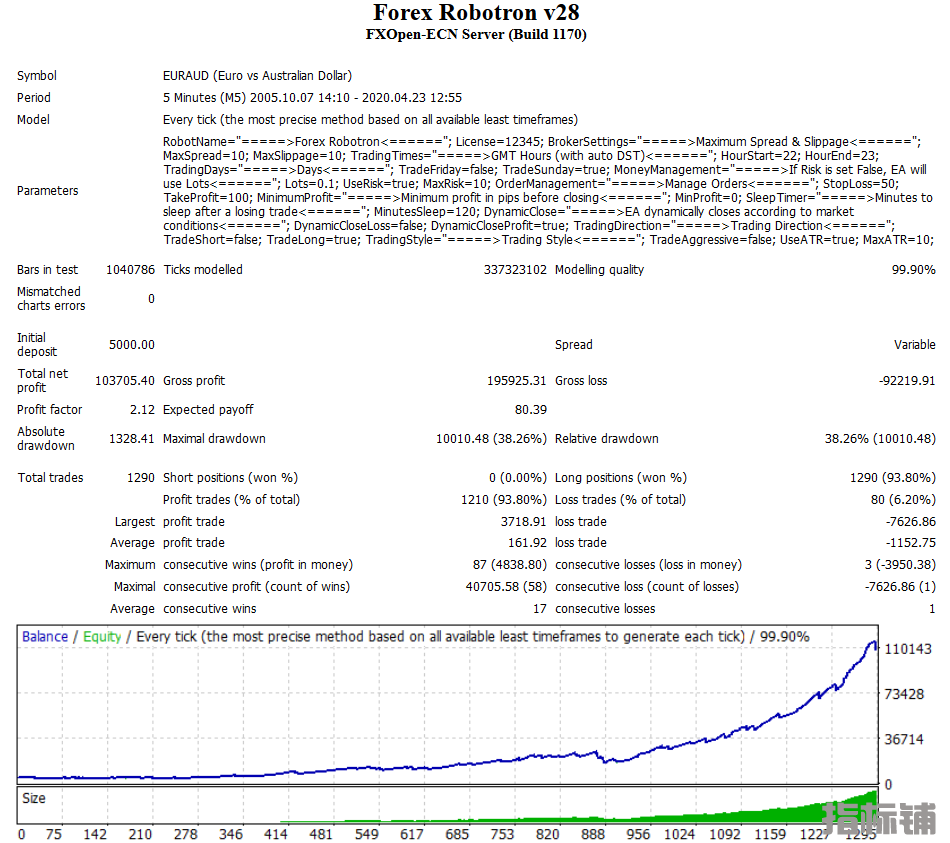Click the 'Total trades' label
This screenshot has width=950, height=843.
[50, 478]
